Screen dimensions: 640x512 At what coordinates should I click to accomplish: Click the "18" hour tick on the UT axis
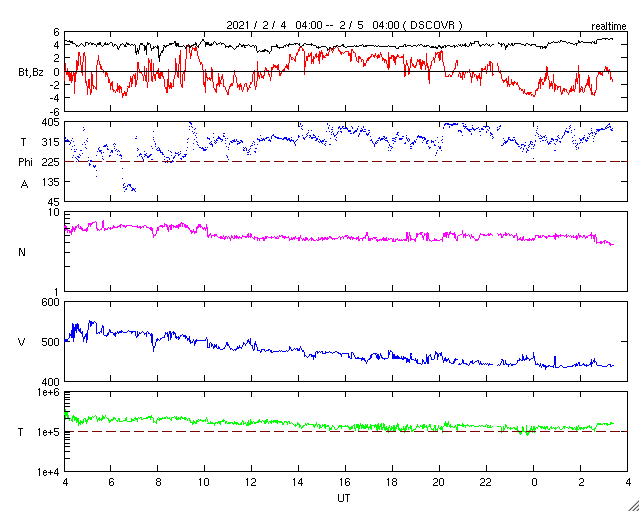tap(392, 482)
